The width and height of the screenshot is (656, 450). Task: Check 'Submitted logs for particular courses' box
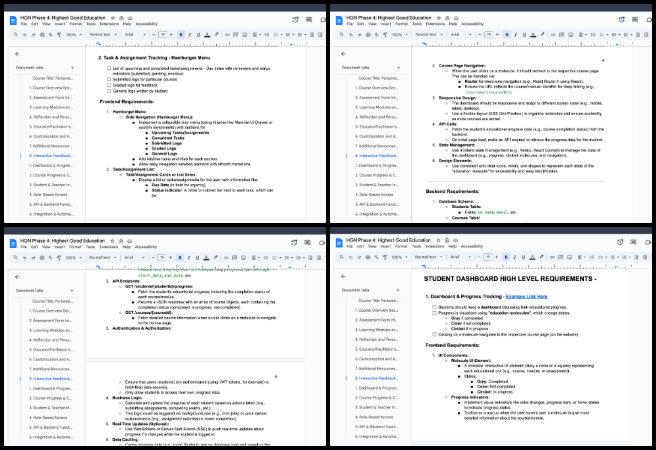[109, 79]
